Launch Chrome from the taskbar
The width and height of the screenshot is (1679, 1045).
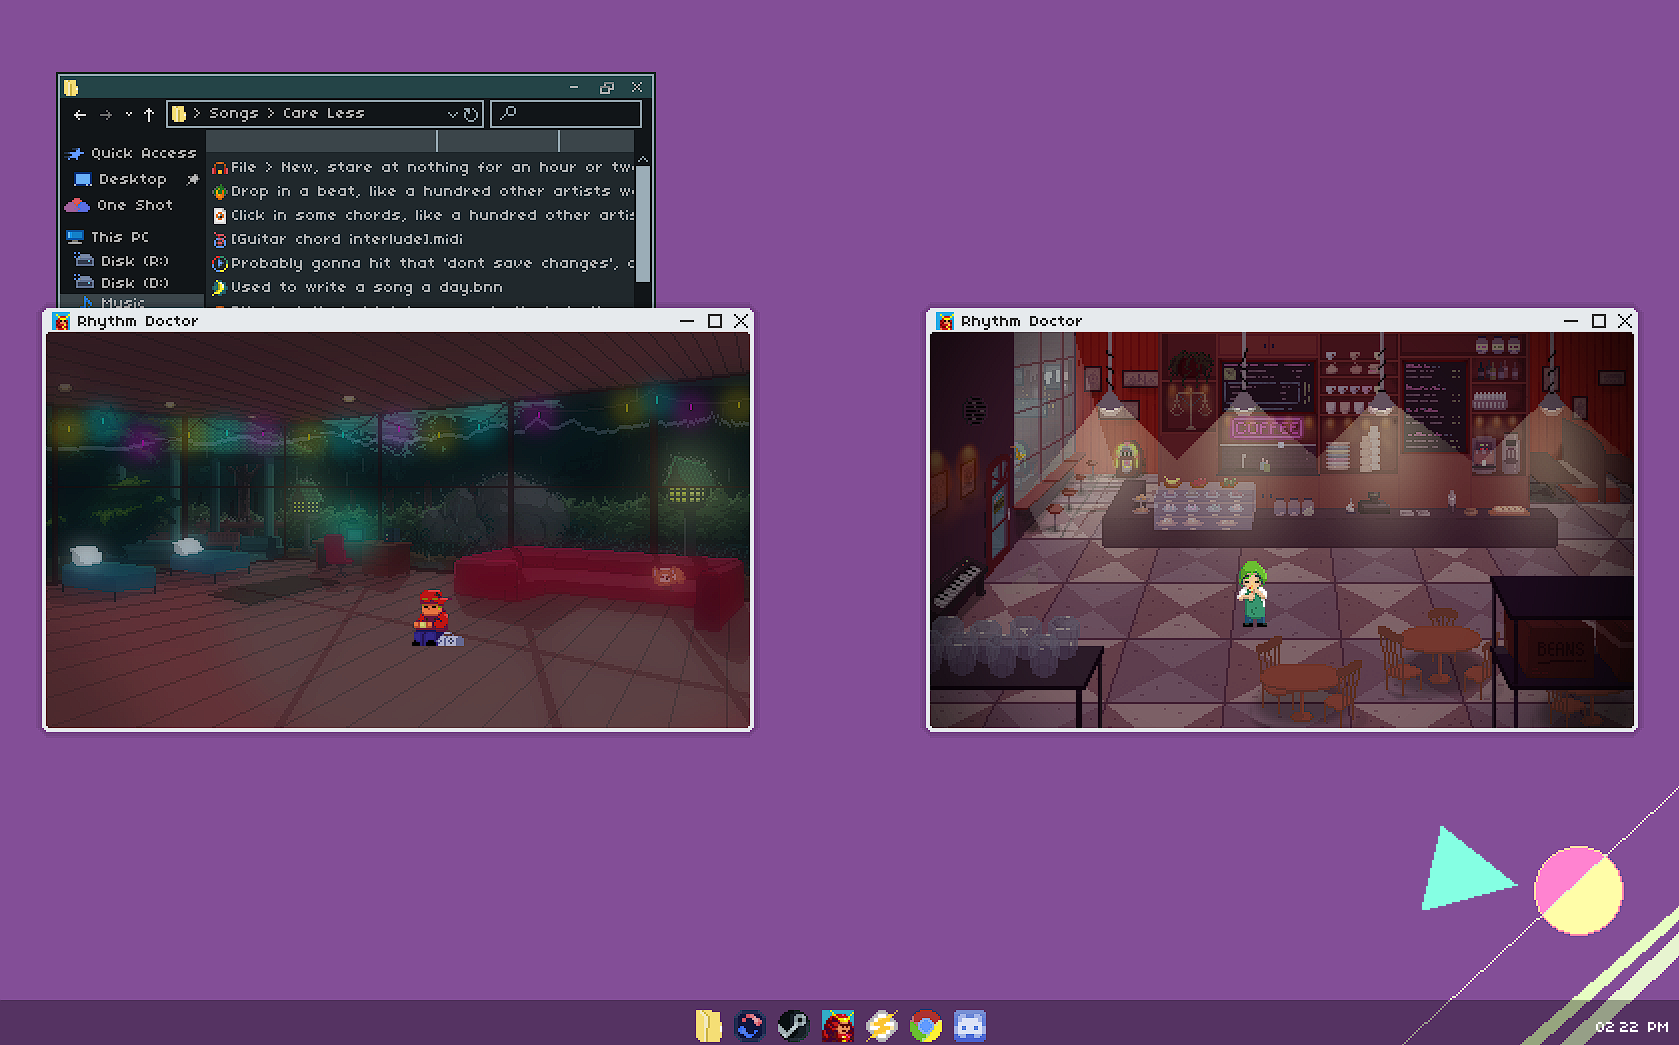tap(926, 1026)
